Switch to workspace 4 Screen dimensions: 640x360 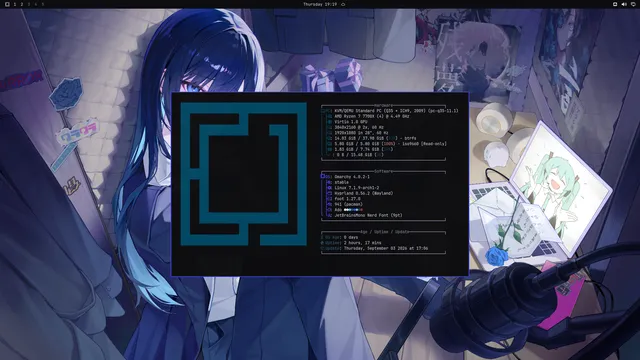pyautogui.click(x=36, y=4)
